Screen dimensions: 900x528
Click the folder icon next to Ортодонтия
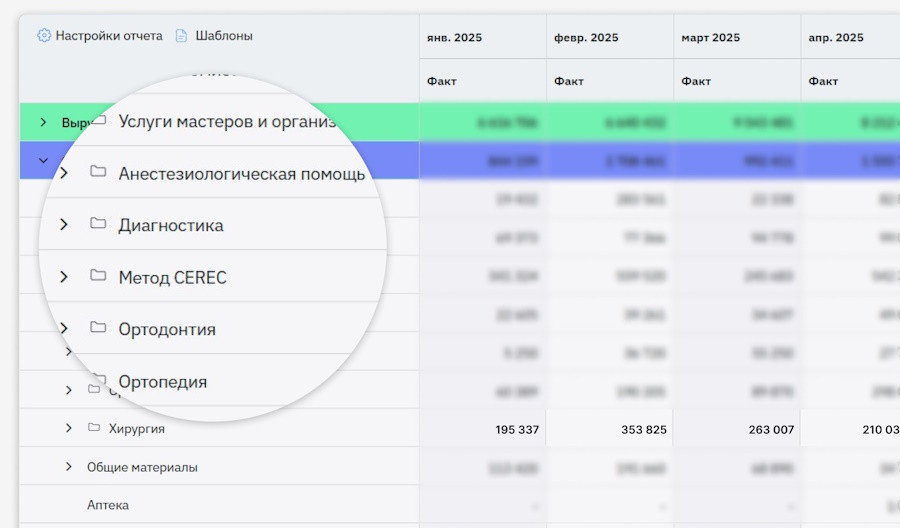point(98,328)
